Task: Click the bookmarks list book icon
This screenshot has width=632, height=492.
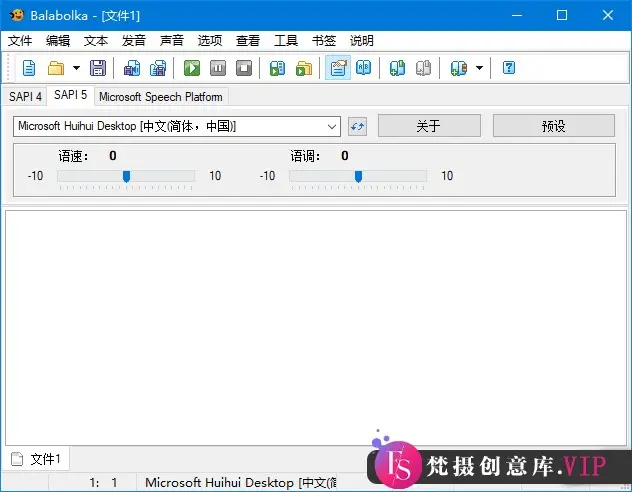Action: (459, 68)
